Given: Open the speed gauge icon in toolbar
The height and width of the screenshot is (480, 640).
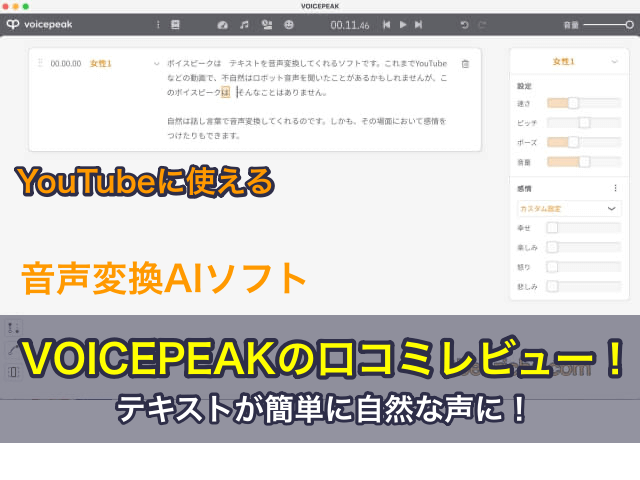Looking at the screenshot, I should (x=222, y=25).
